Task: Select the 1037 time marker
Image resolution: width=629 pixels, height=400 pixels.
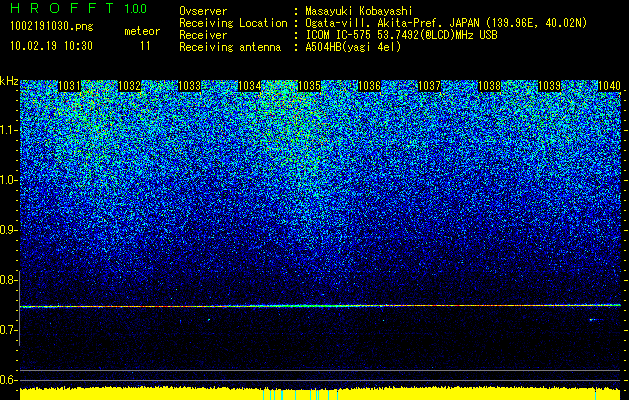Action: tap(429, 86)
